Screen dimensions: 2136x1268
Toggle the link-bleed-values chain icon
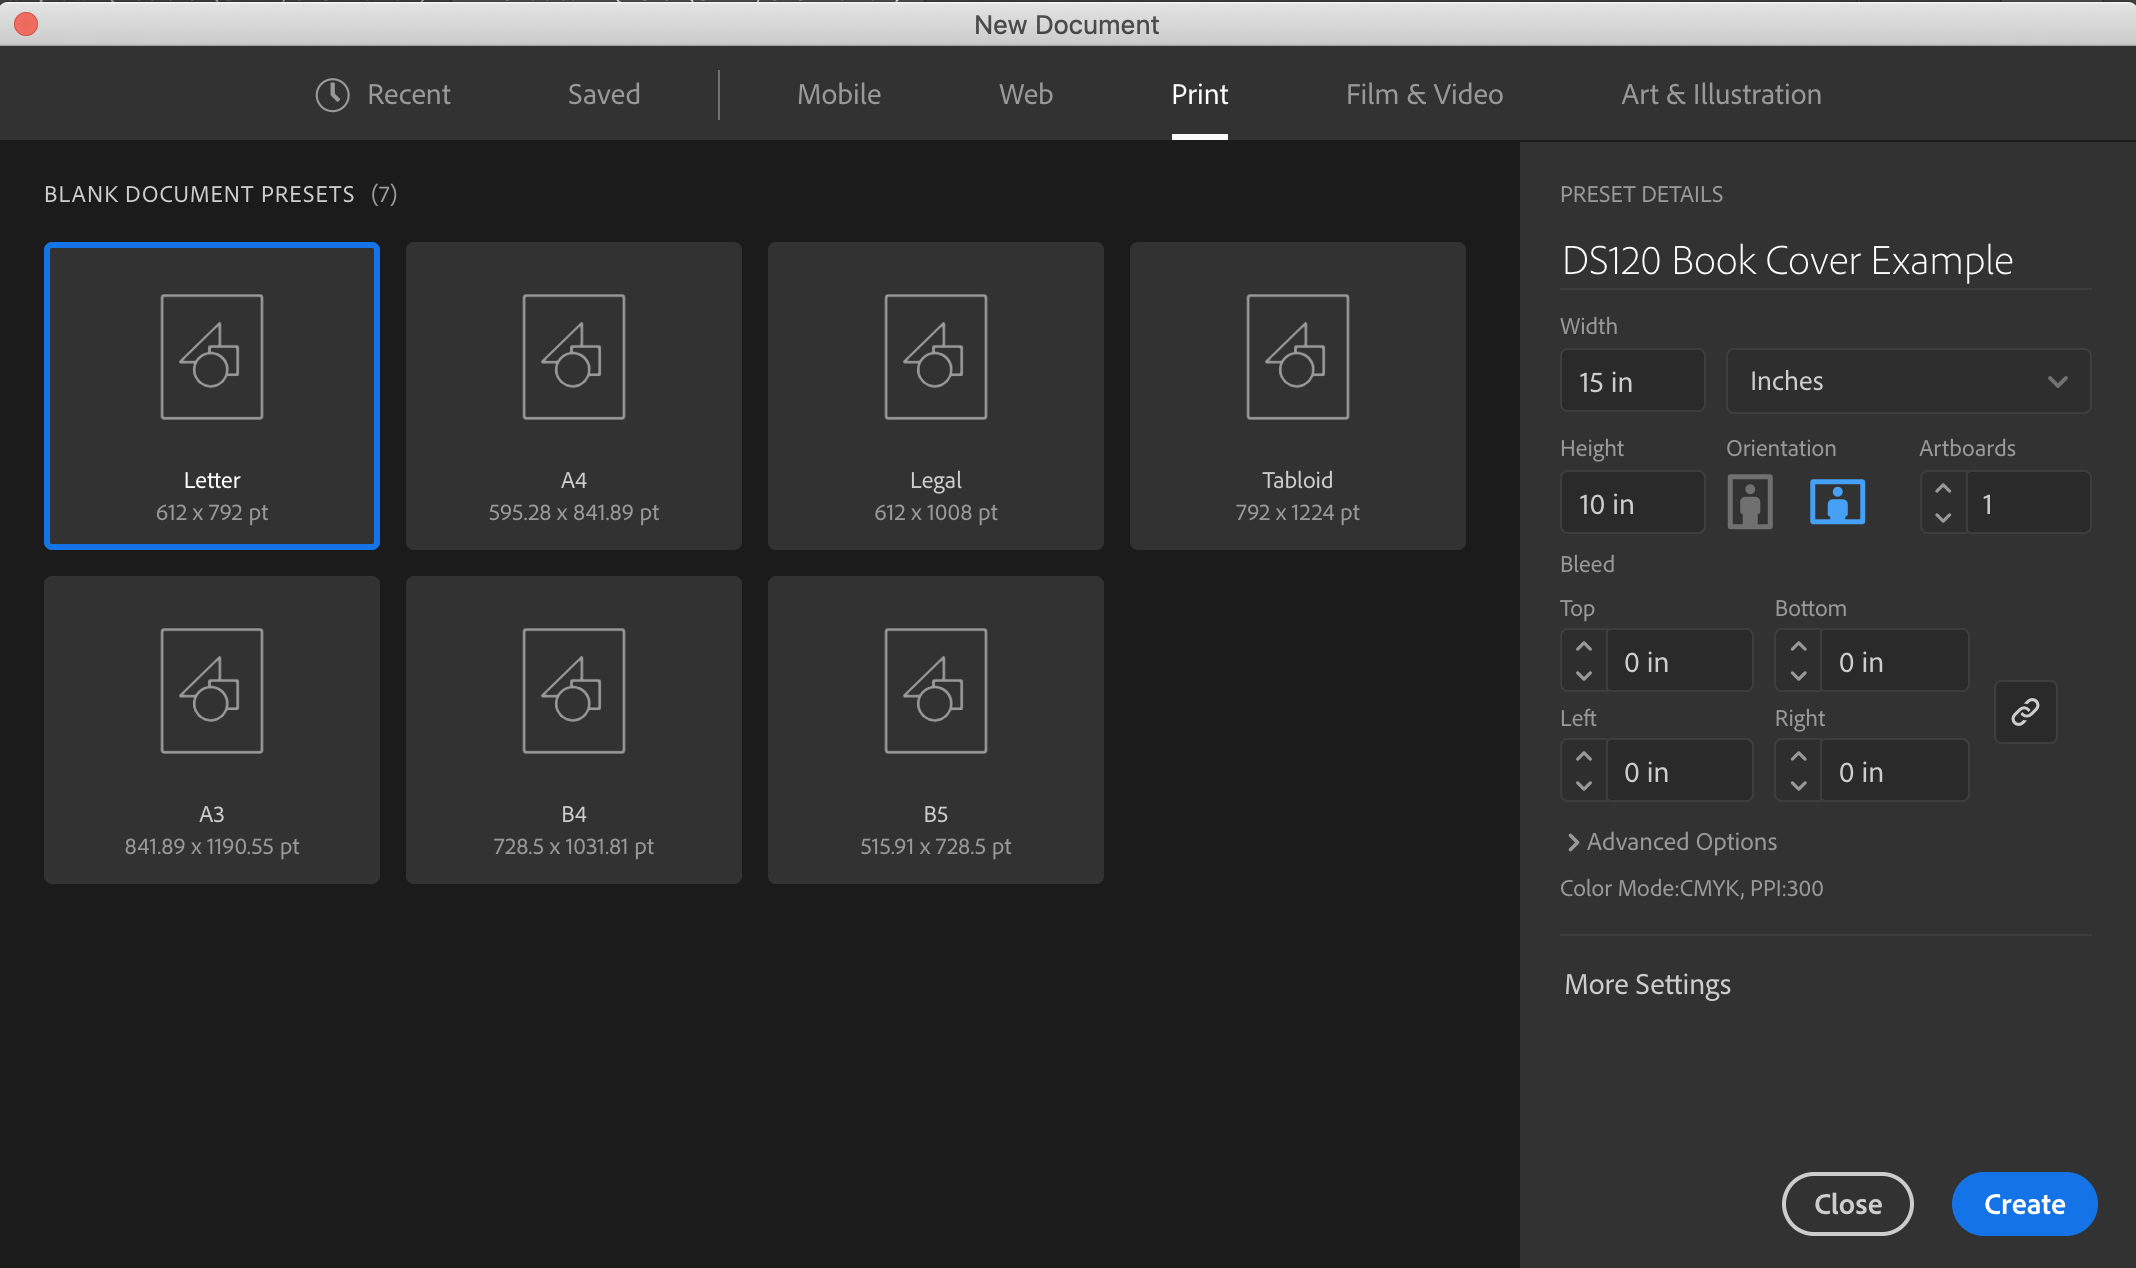point(2026,712)
